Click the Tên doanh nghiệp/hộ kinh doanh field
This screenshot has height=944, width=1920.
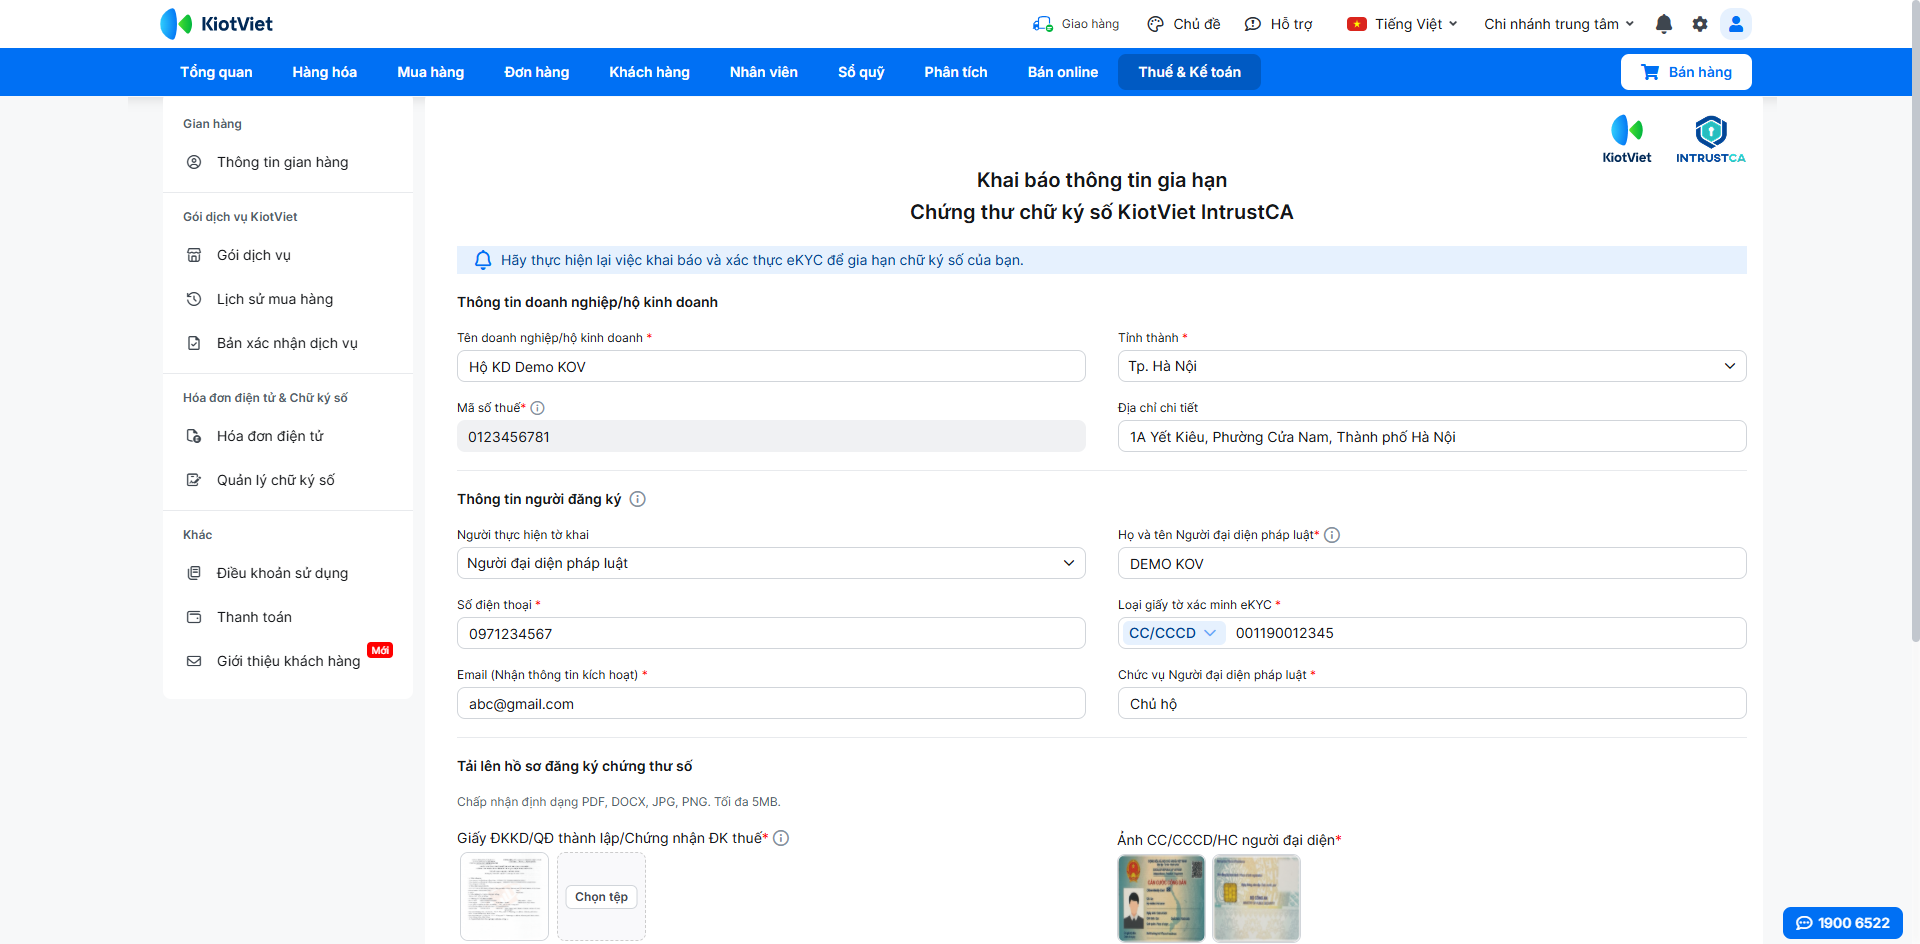(x=771, y=366)
